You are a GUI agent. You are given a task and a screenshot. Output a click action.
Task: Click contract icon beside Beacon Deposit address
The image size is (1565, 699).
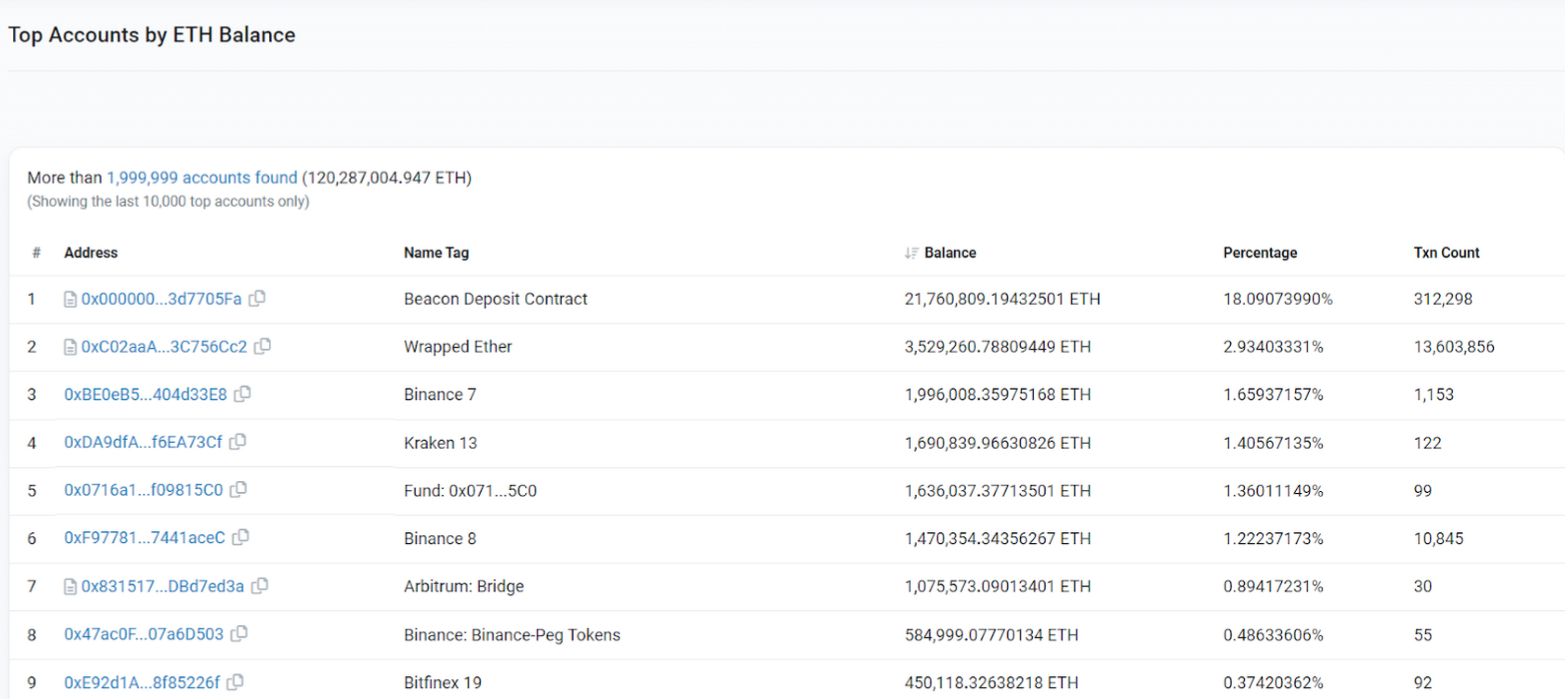point(70,299)
